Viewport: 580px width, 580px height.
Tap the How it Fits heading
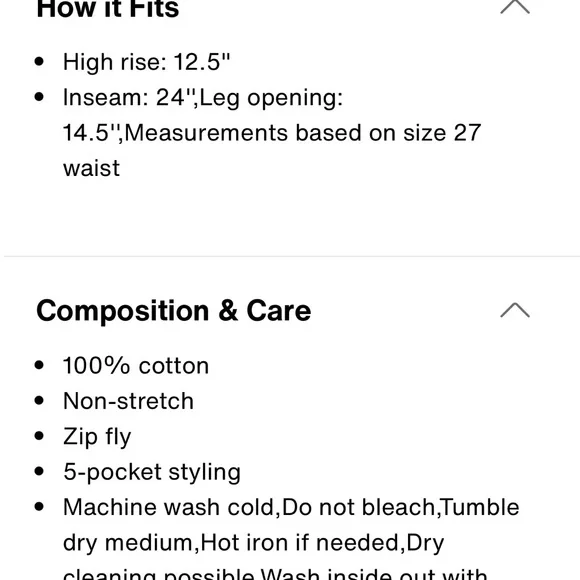108,9
